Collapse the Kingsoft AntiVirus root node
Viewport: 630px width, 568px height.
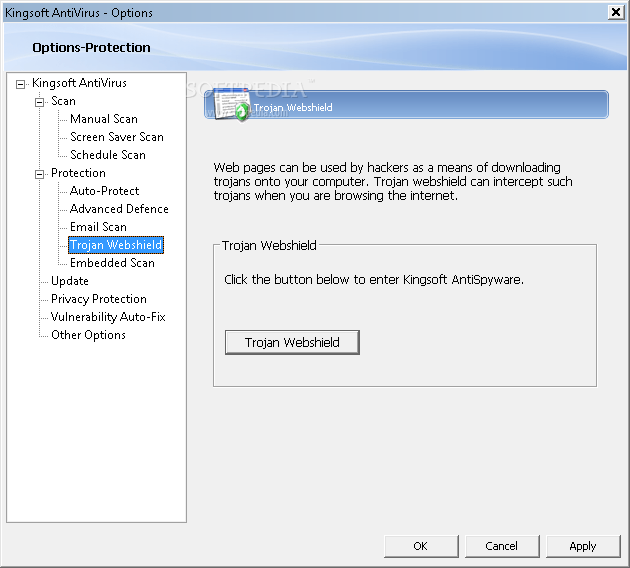[x=20, y=84]
